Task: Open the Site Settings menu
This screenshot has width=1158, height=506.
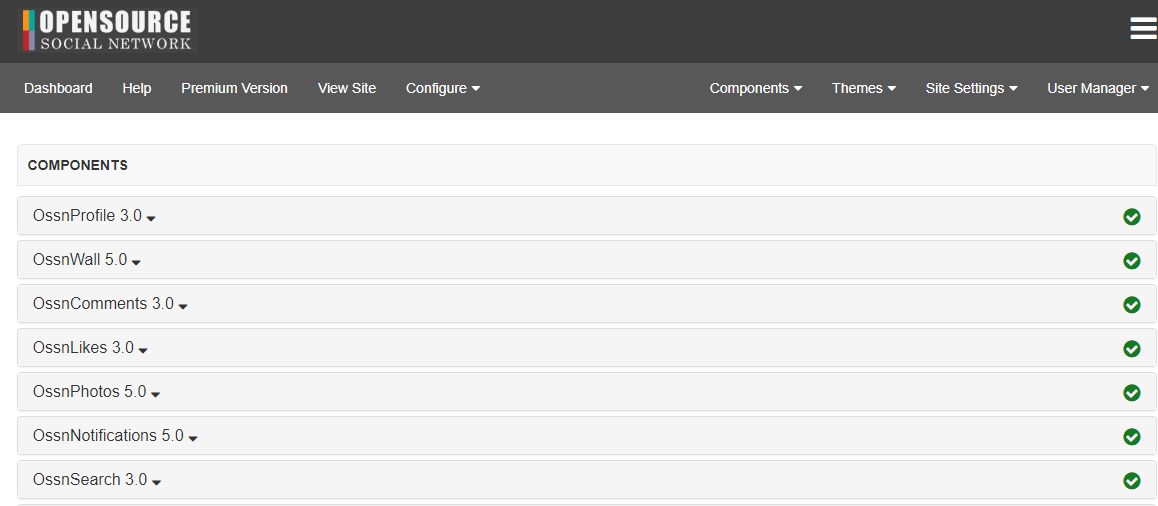Action: (972, 88)
